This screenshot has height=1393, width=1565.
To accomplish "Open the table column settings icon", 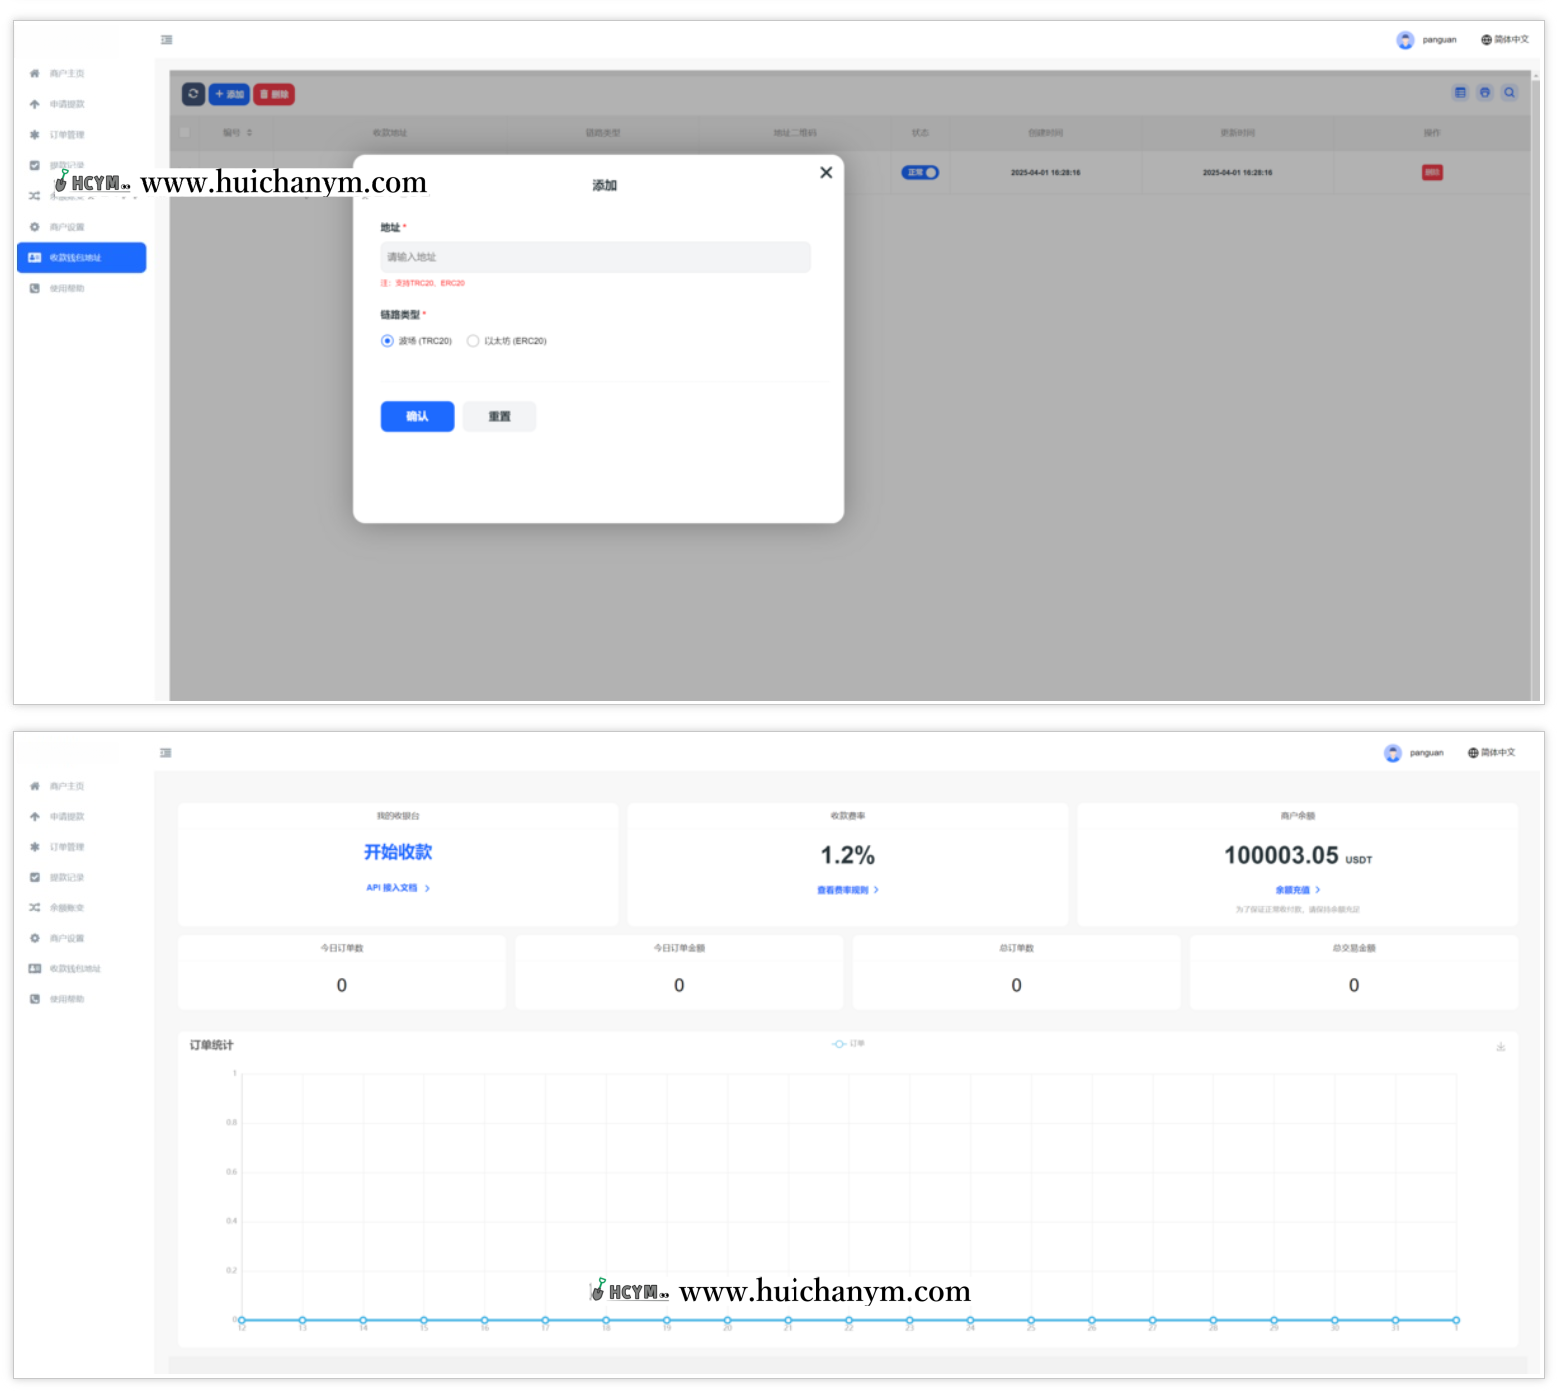I will click(1460, 93).
